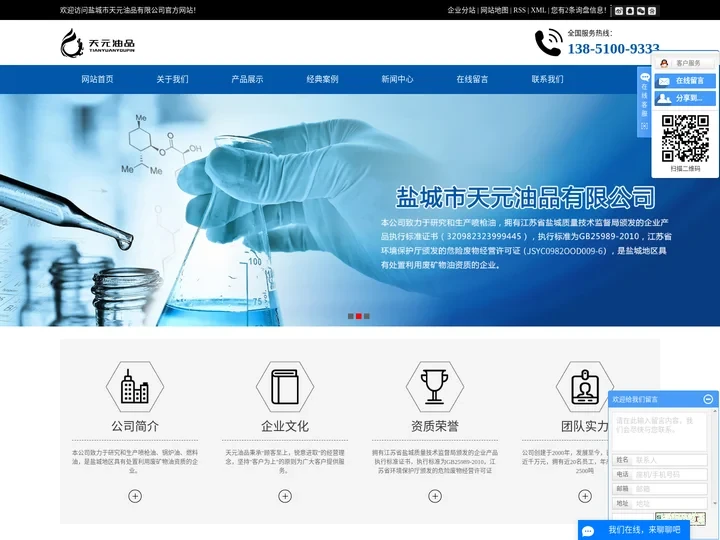The height and width of the screenshot is (540, 720).
Task: Expand 公司简介 with its plus button
Action: tap(134, 496)
